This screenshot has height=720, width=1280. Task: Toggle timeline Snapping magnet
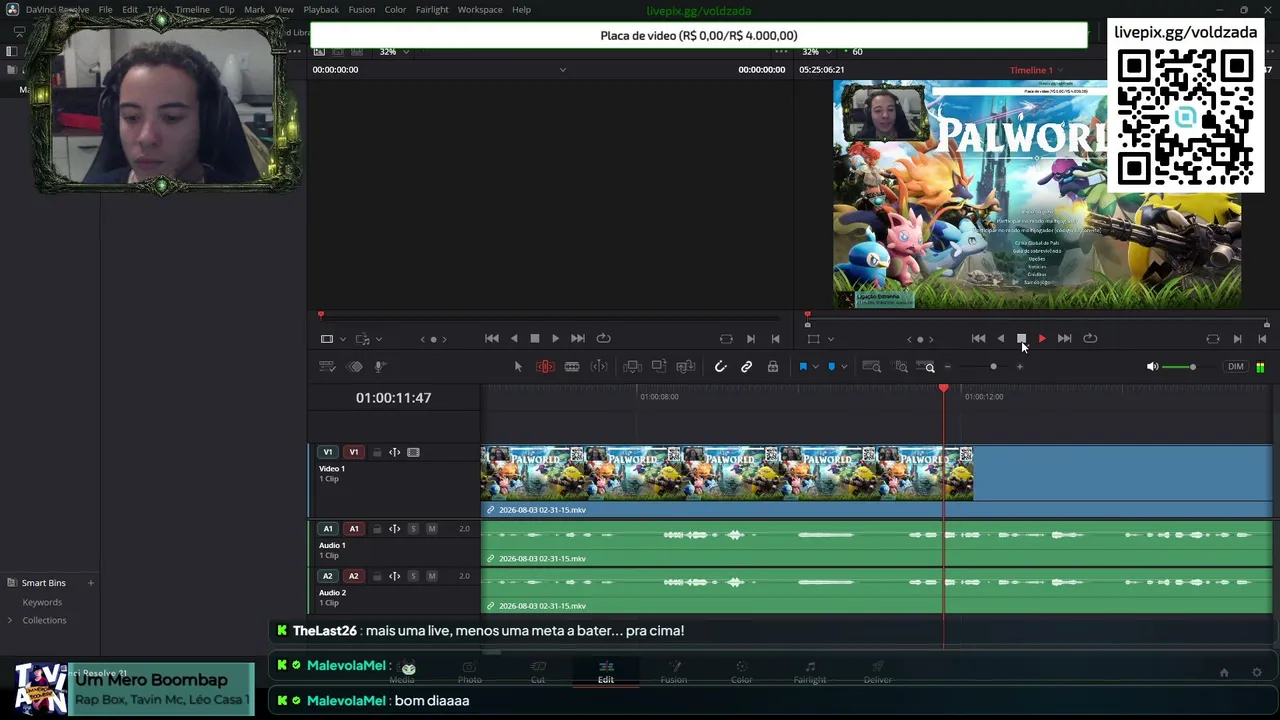pyautogui.click(x=720, y=367)
